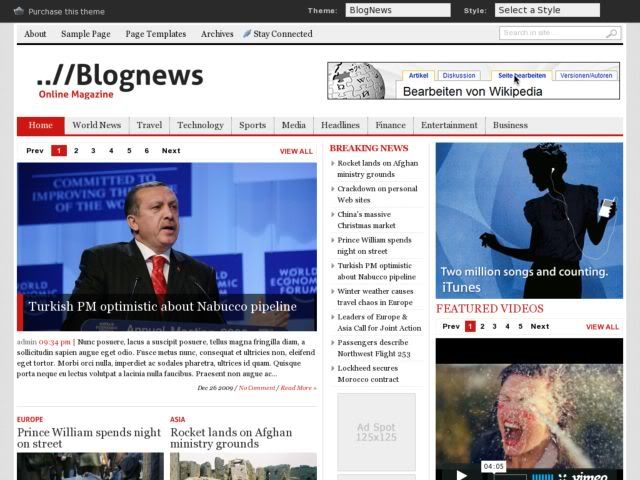Image resolution: width=640 pixels, height=480 pixels.
Task: Select the Headlines category
Action: click(340, 125)
